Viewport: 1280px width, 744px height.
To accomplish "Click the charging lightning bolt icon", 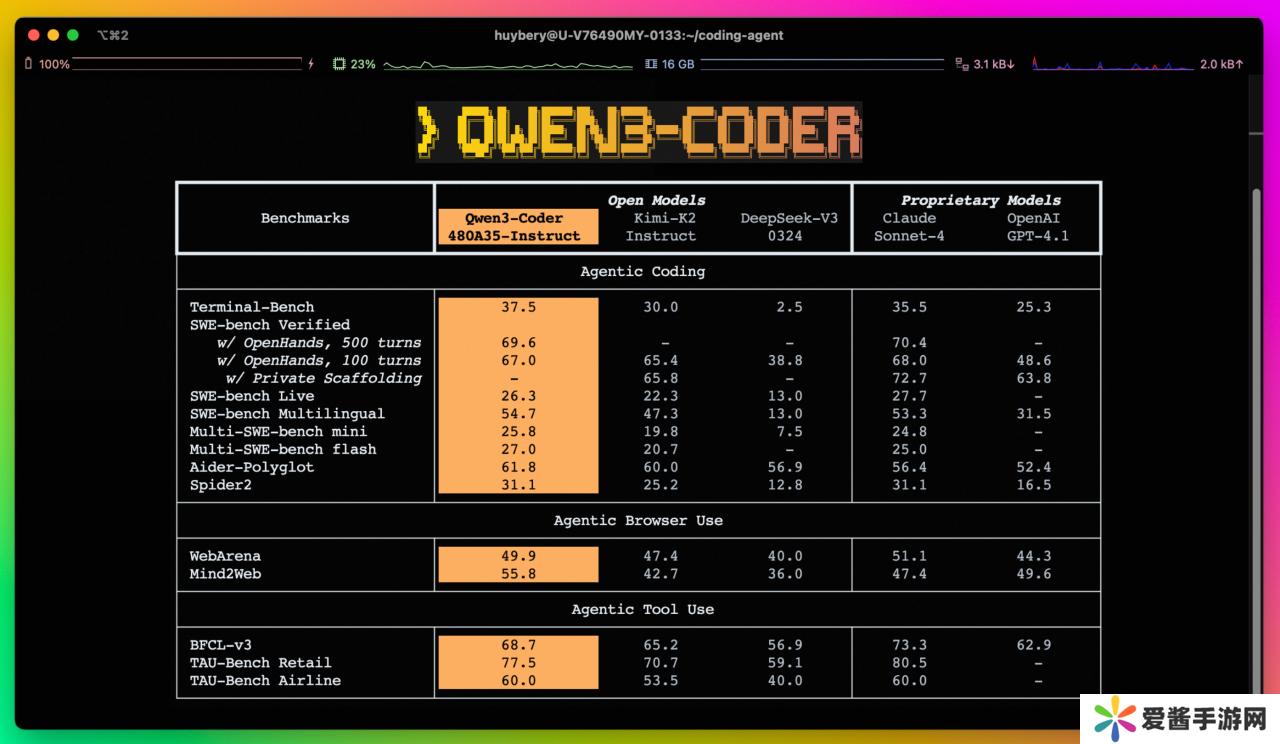I will pos(311,64).
